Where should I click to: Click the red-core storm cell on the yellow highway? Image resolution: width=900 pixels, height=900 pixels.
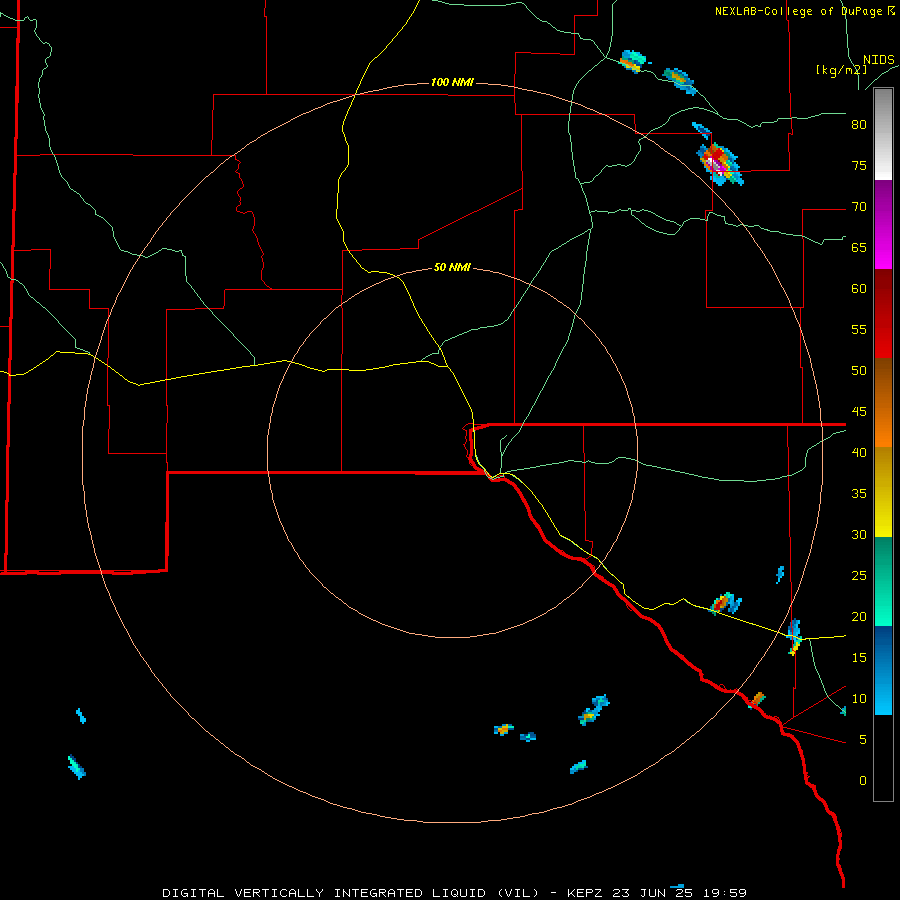click(x=726, y=603)
